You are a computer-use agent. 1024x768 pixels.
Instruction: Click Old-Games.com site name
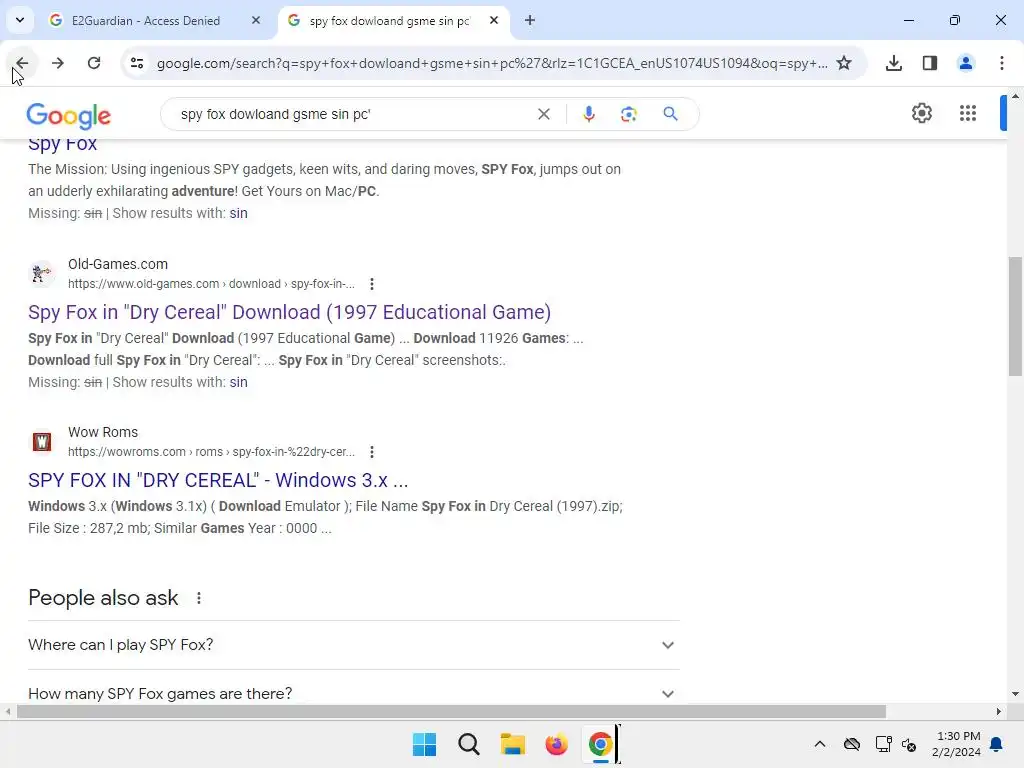tap(118, 264)
